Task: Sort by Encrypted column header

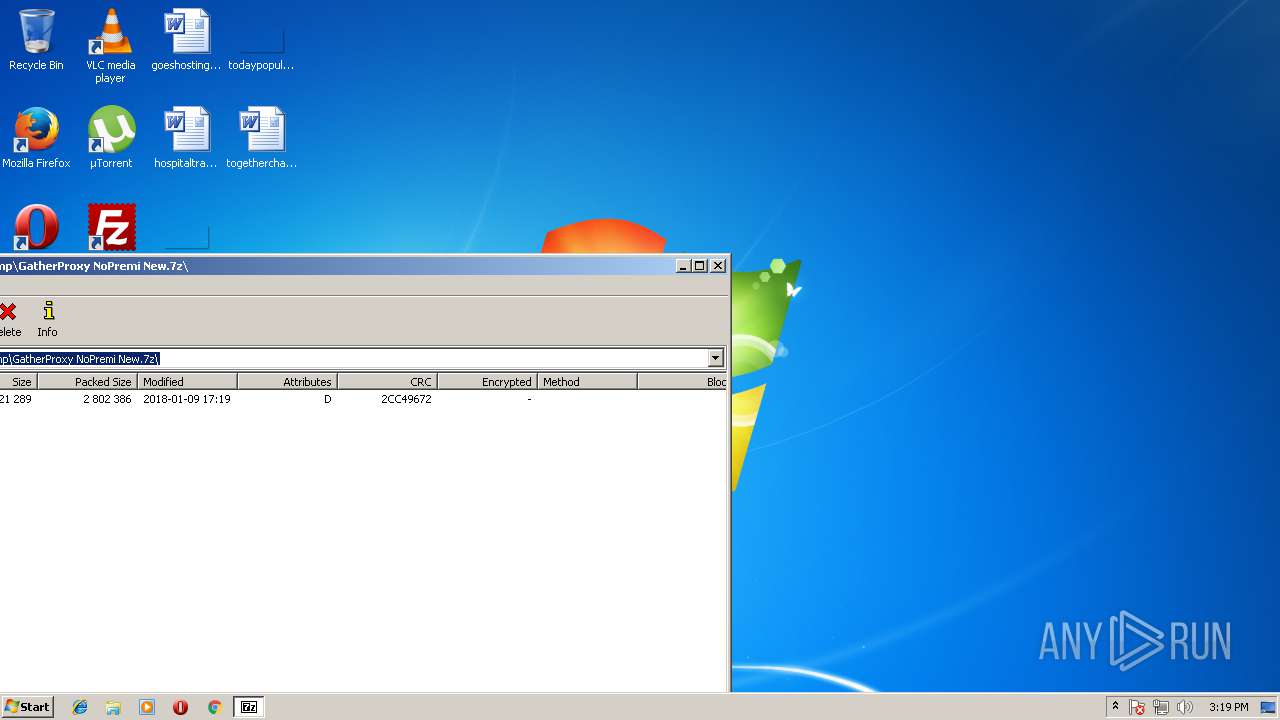Action: click(x=487, y=382)
